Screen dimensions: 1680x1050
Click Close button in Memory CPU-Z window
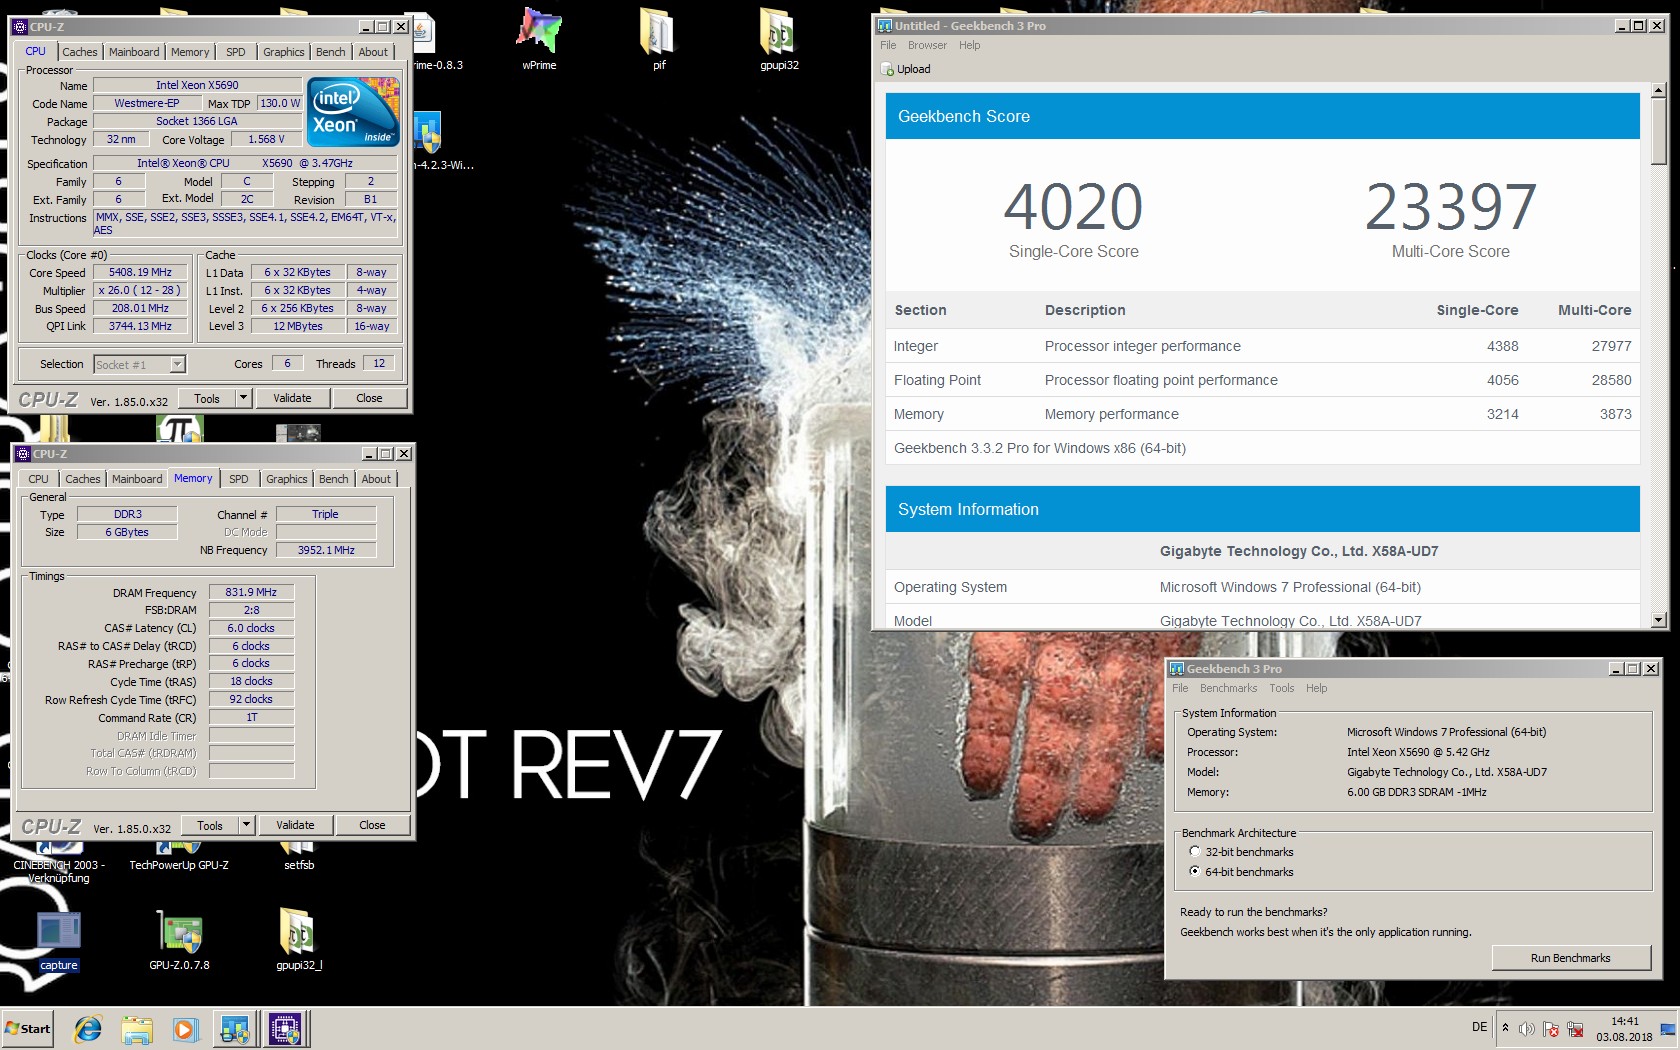372,825
